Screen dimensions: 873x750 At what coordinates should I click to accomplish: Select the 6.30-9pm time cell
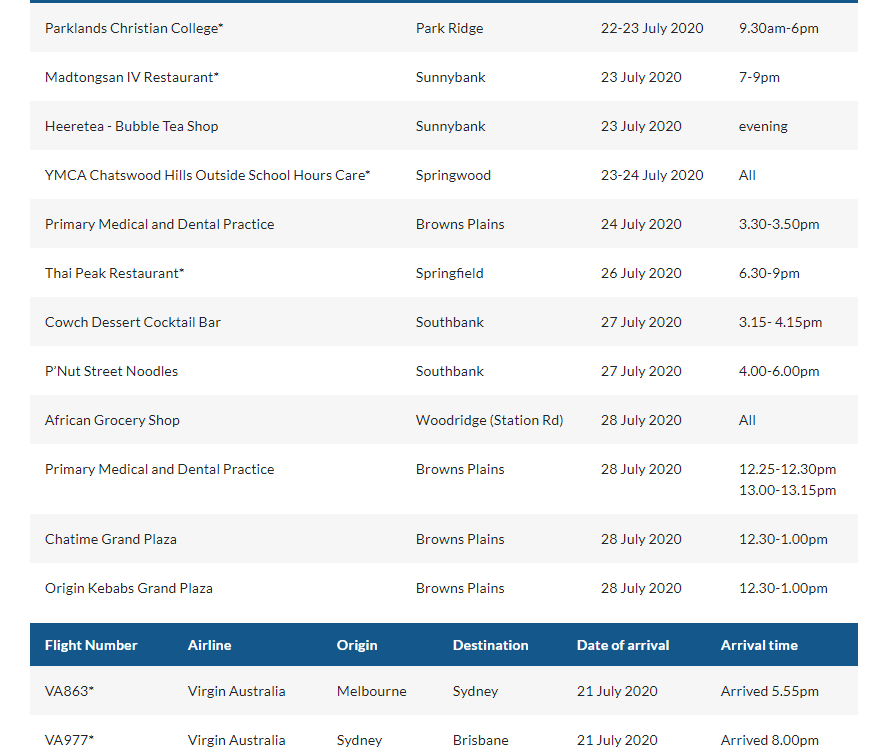(769, 273)
